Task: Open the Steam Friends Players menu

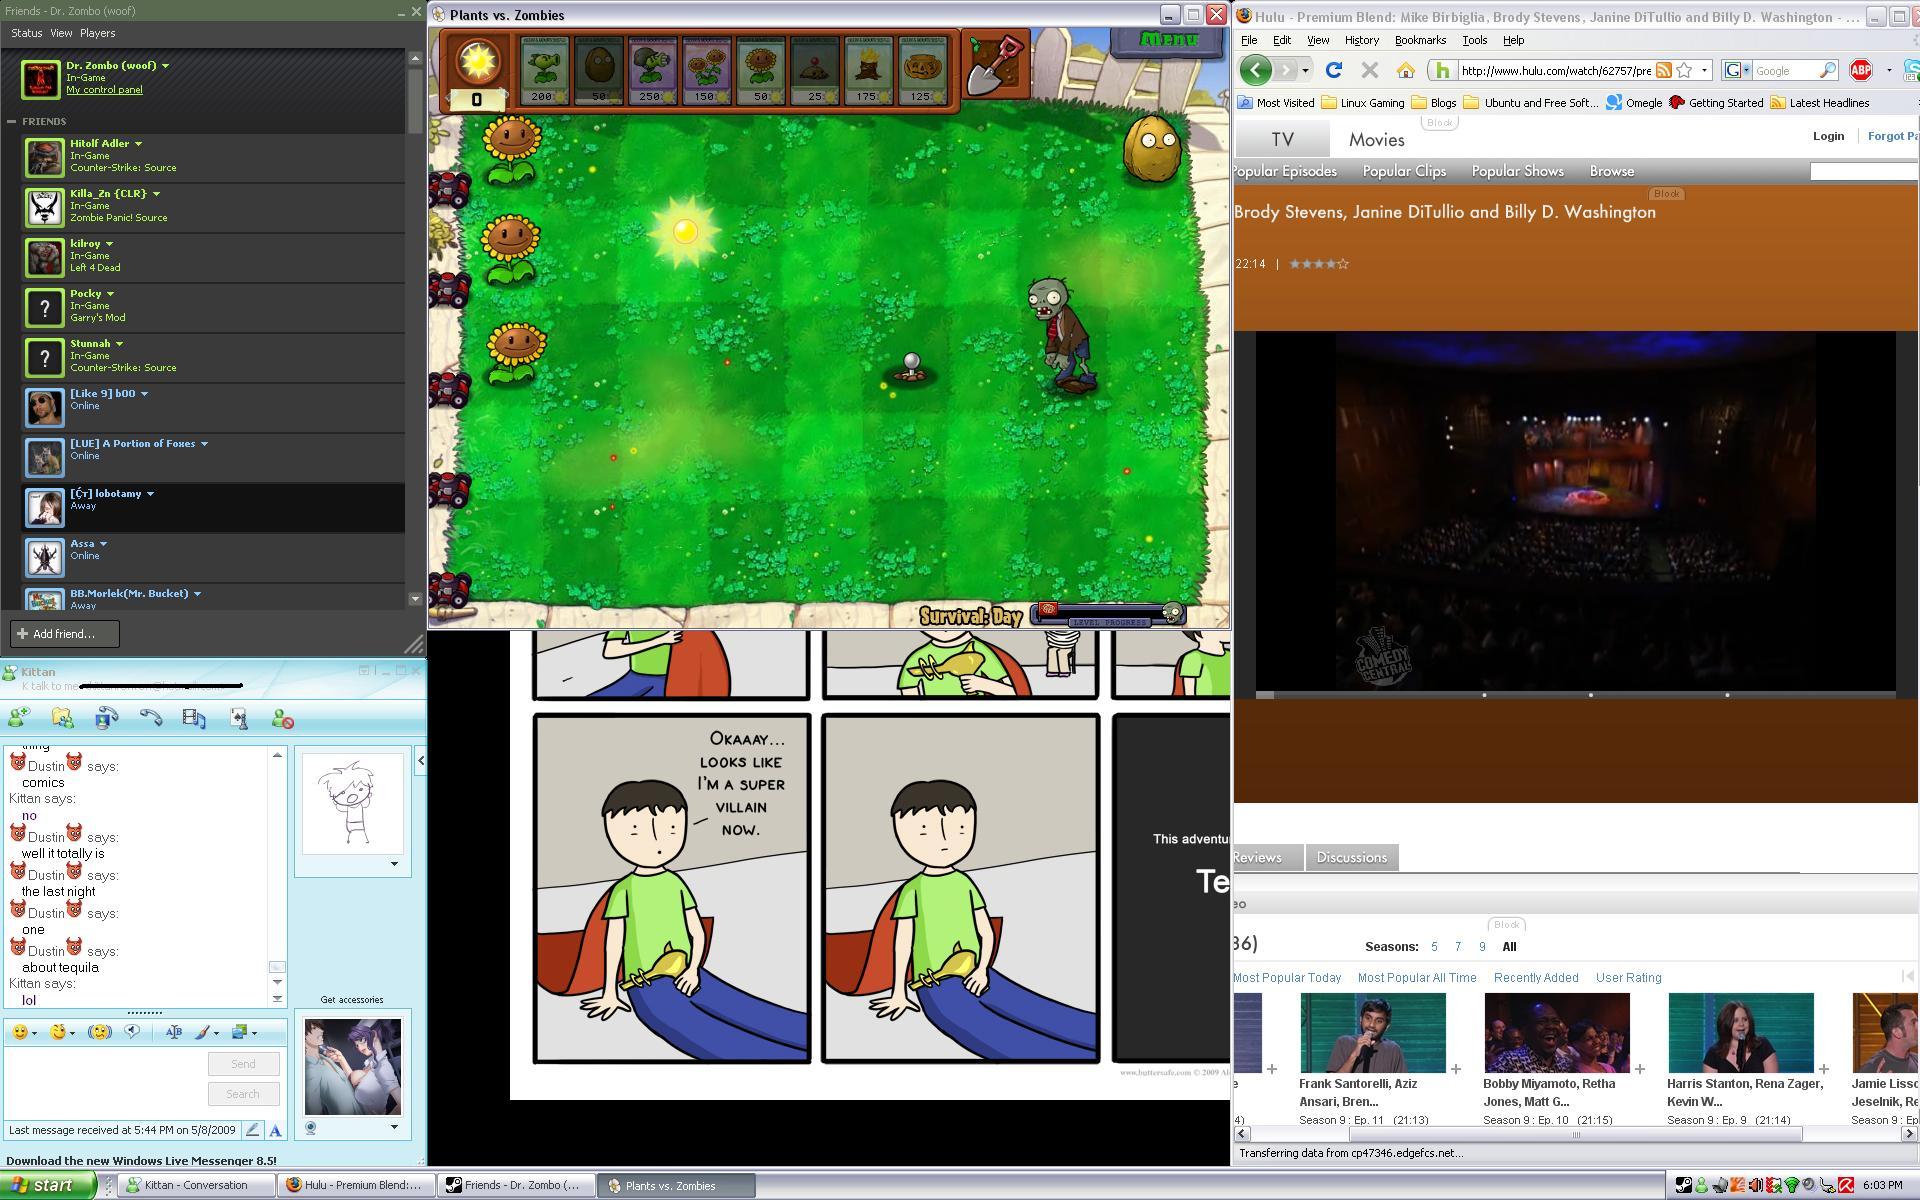Action: point(97,33)
